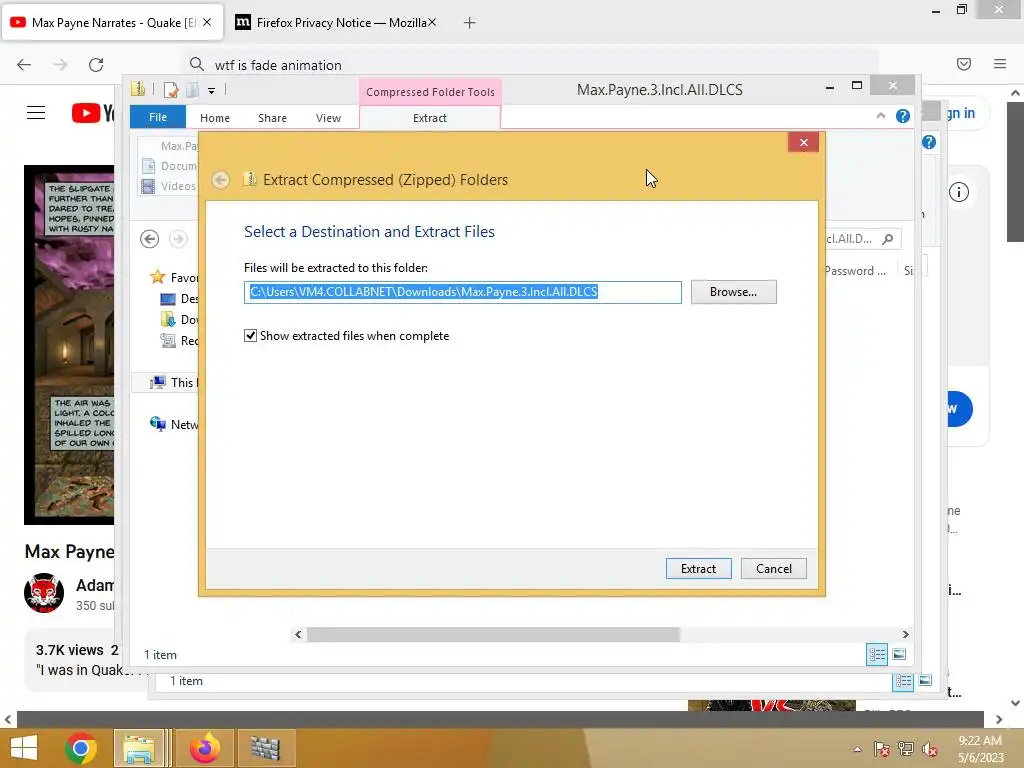Select Network in Explorer sidebar
Screen dimensions: 1024x768
click(x=174, y=424)
